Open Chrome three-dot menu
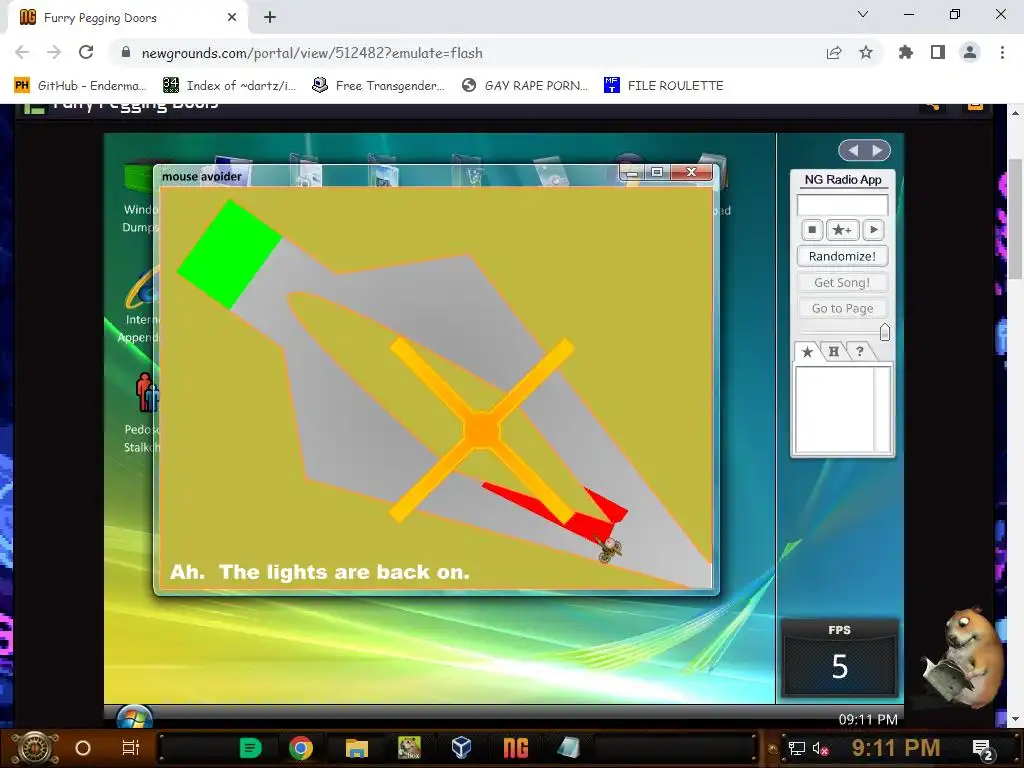The height and width of the screenshot is (768, 1024). [x=1002, y=52]
